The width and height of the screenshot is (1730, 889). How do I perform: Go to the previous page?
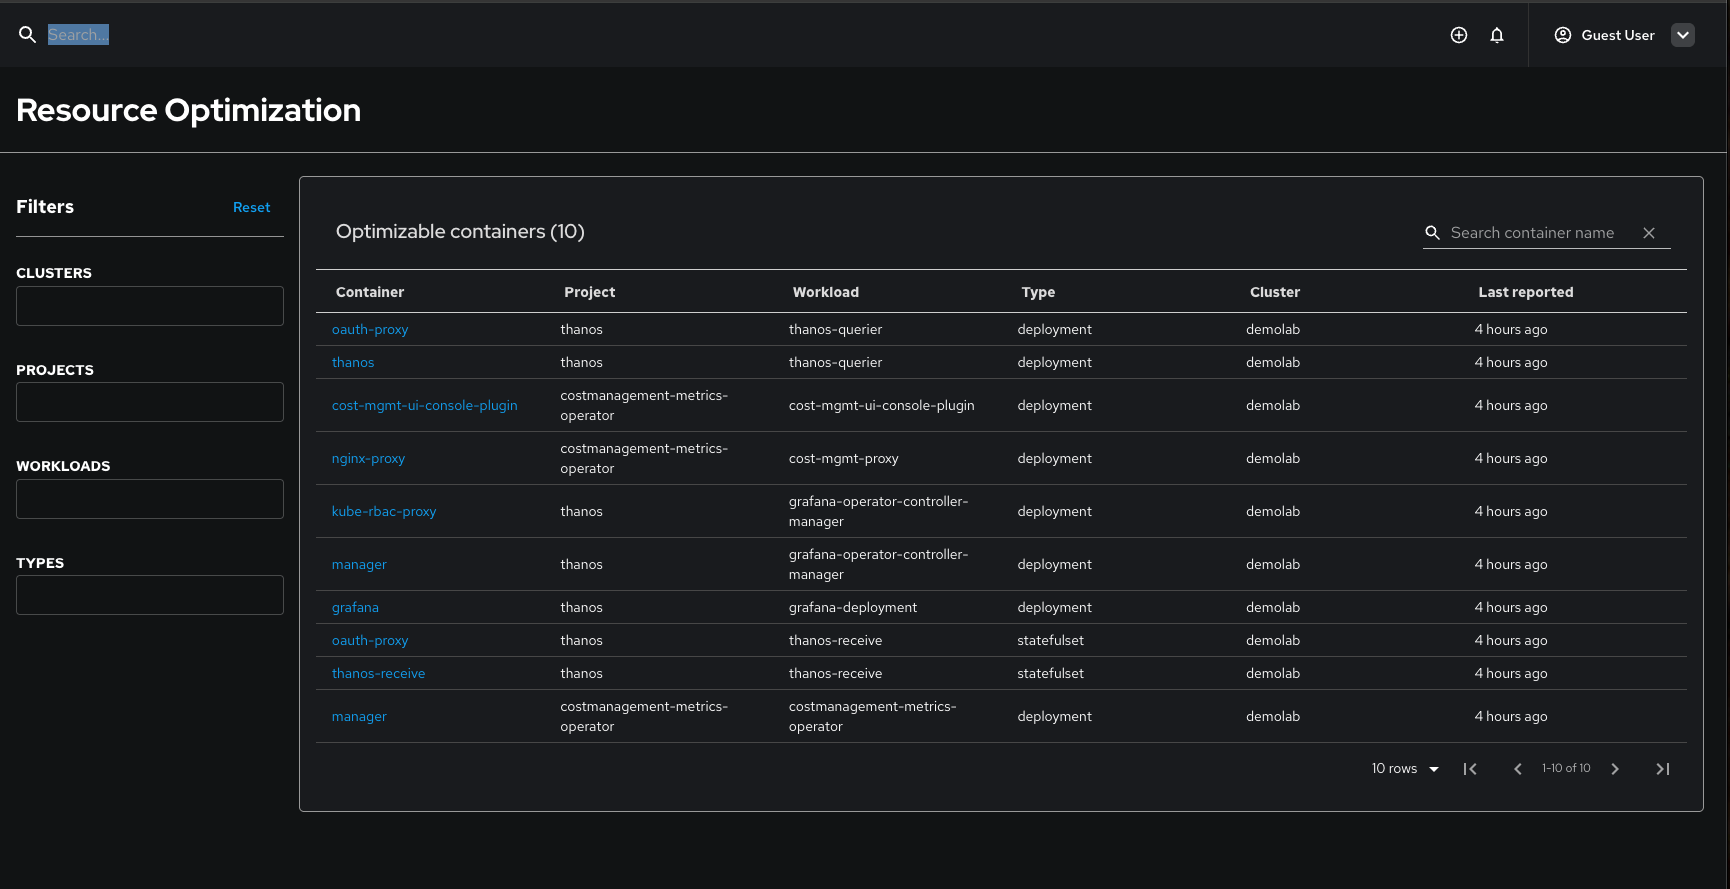click(1518, 769)
